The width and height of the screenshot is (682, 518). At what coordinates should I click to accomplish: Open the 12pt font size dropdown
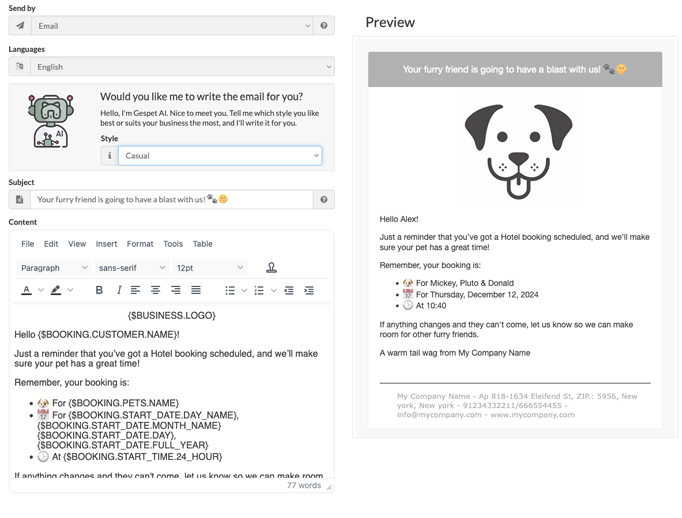210,267
